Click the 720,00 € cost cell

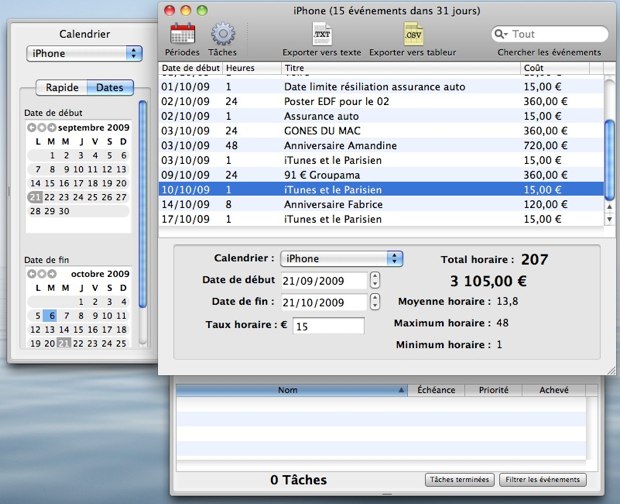pos(545,145)
